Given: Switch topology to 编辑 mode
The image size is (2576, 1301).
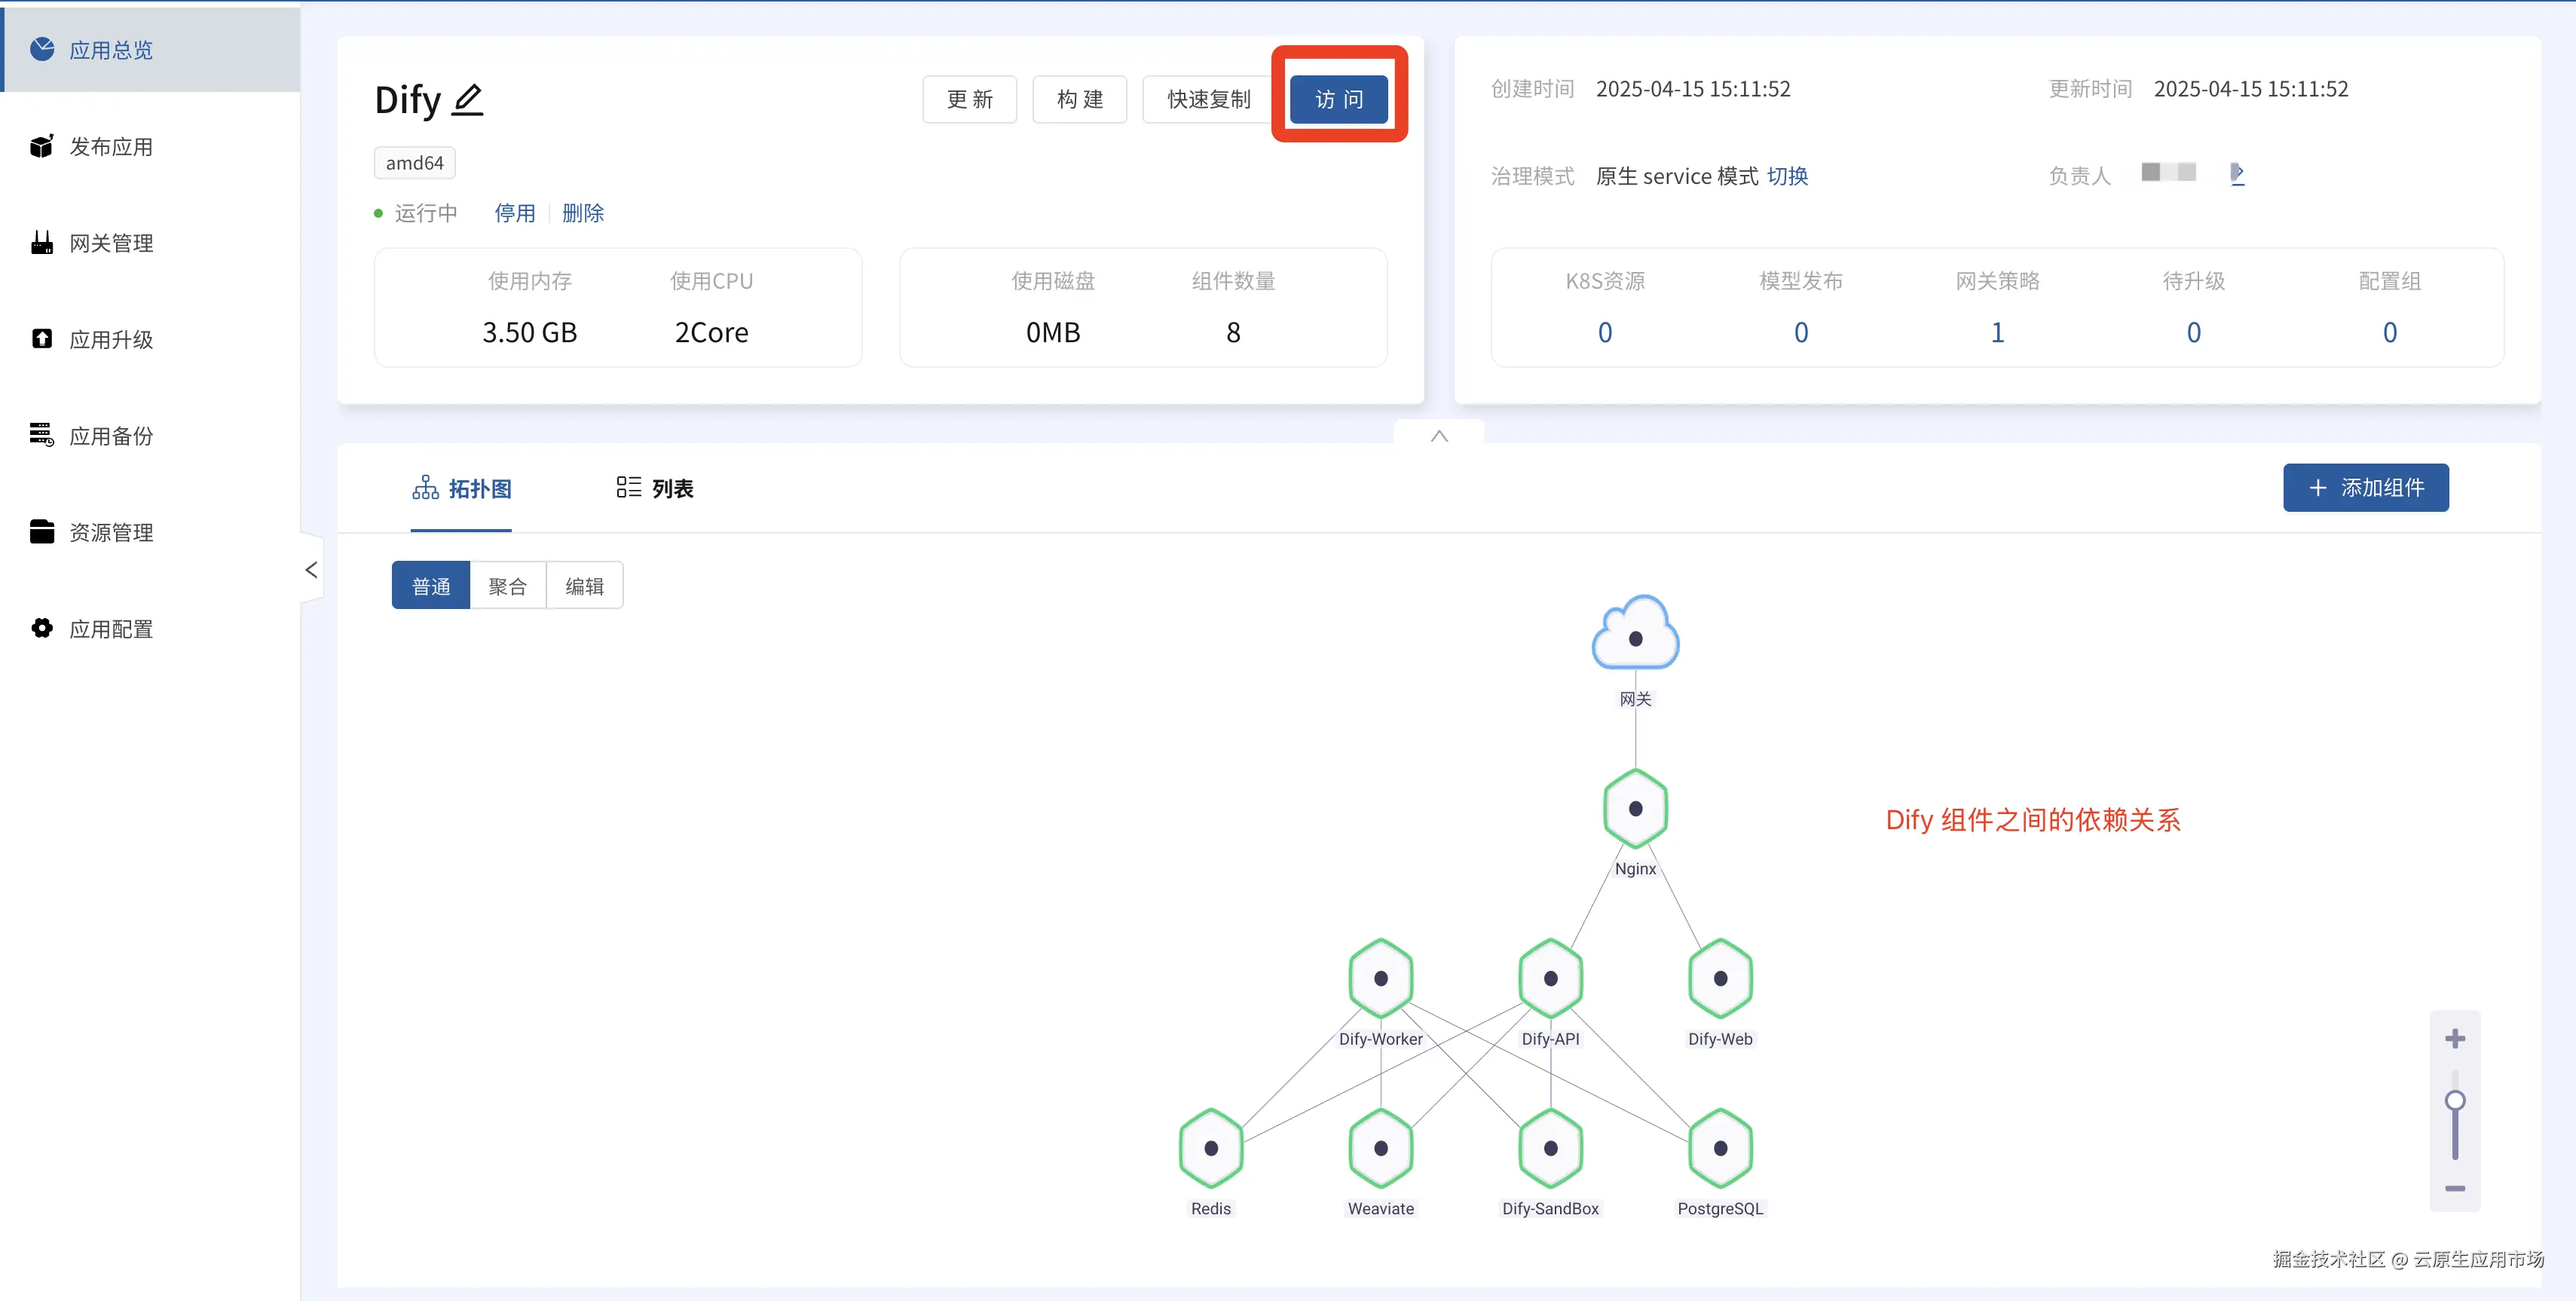Looking at the screenshot, I should point(584,586).
